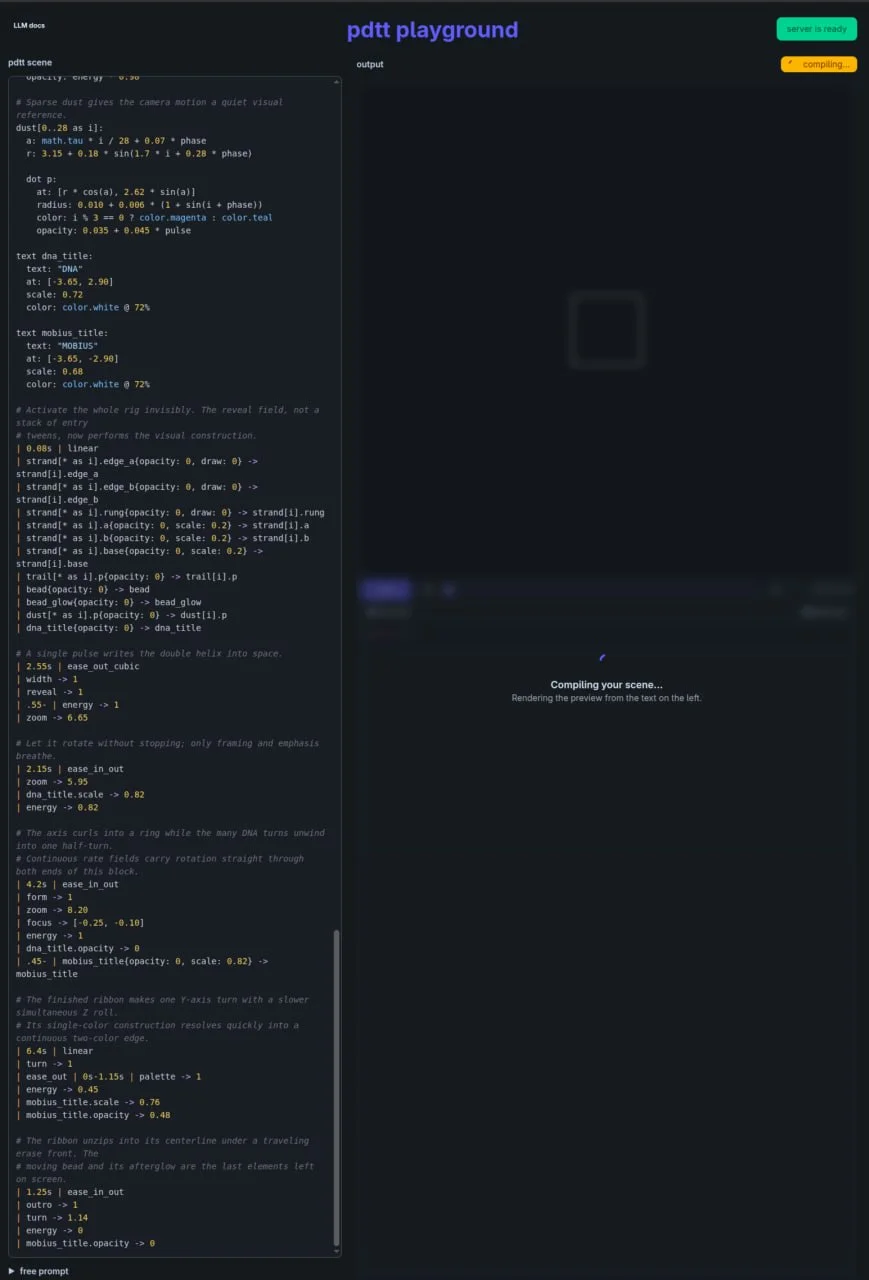Click the 'ease_out | 0s-1.15s | palette' line
The image size is (869, 1280).
pyautogui.click(x=108, y=1077)
